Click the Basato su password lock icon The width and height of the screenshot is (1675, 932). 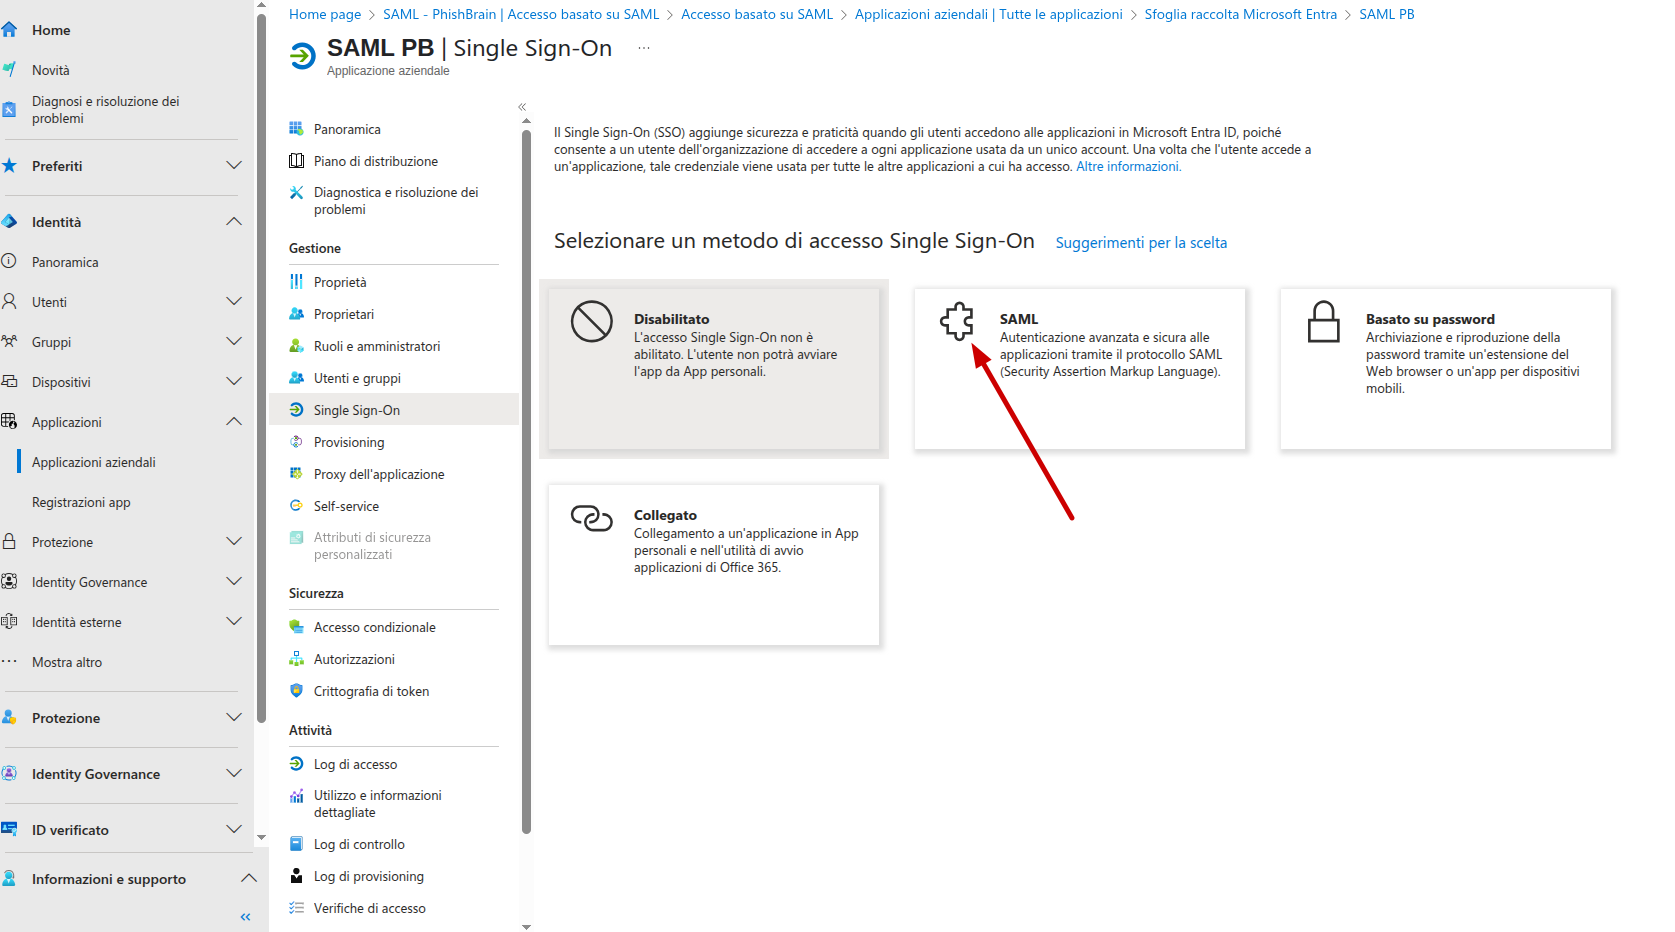[x=1324, y=322]
